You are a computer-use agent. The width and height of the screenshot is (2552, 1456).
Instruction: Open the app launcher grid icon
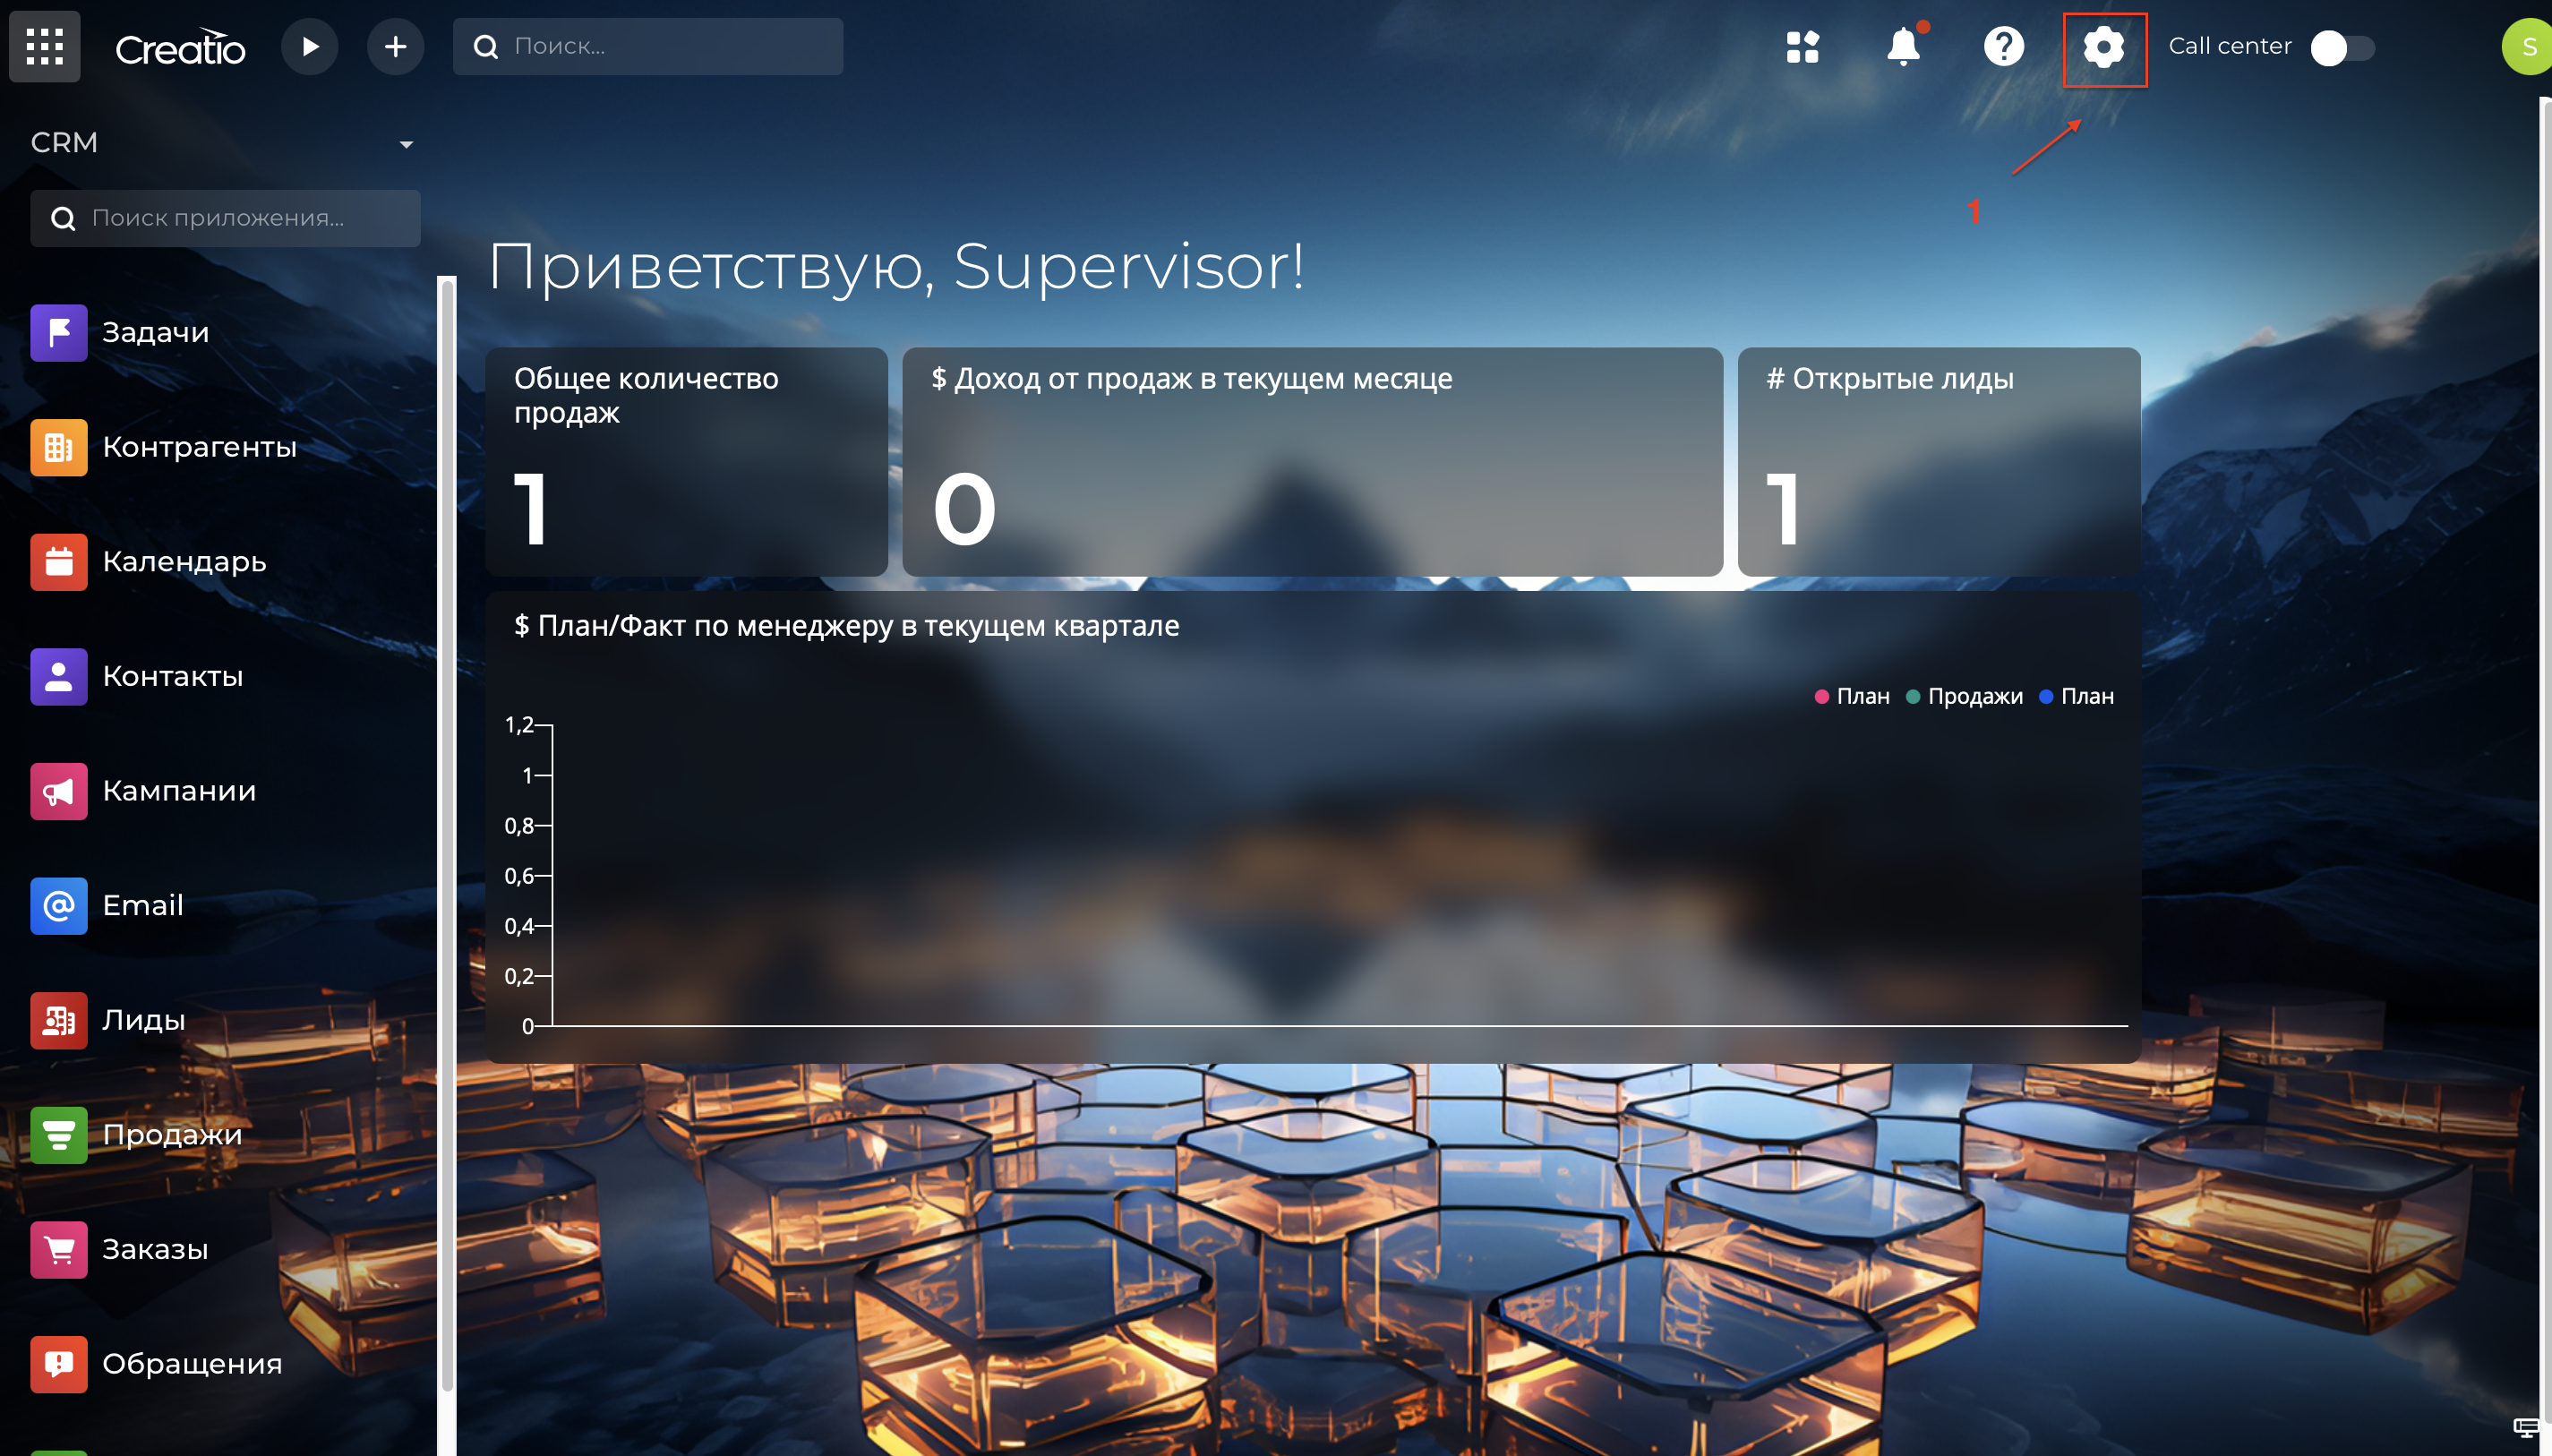(x=45, y=46)
